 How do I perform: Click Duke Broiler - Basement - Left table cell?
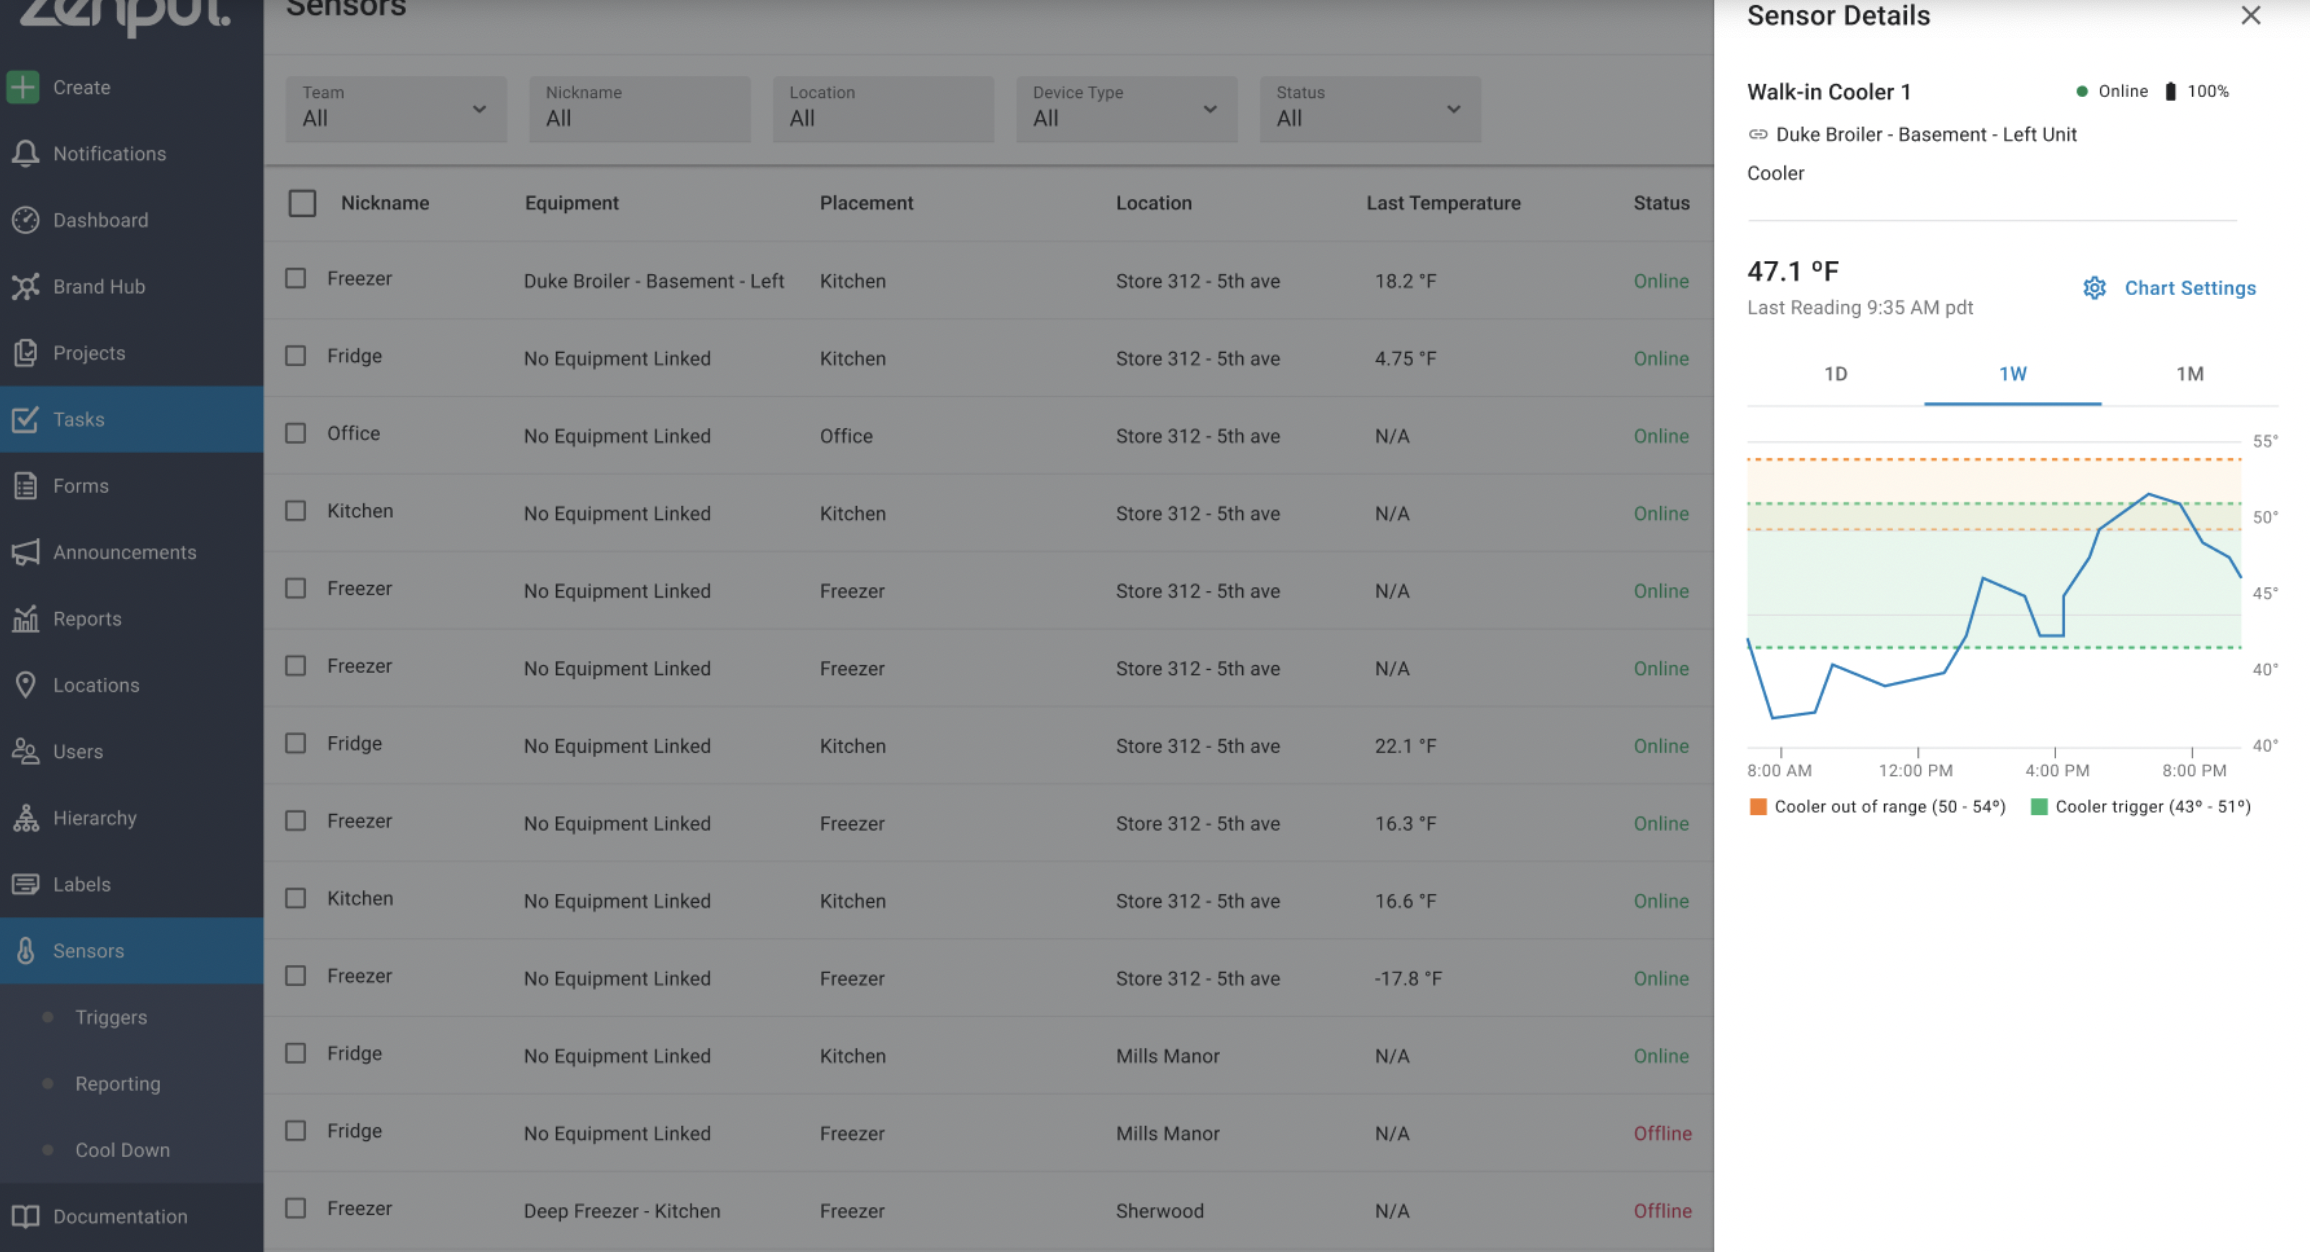coord(653,281)
